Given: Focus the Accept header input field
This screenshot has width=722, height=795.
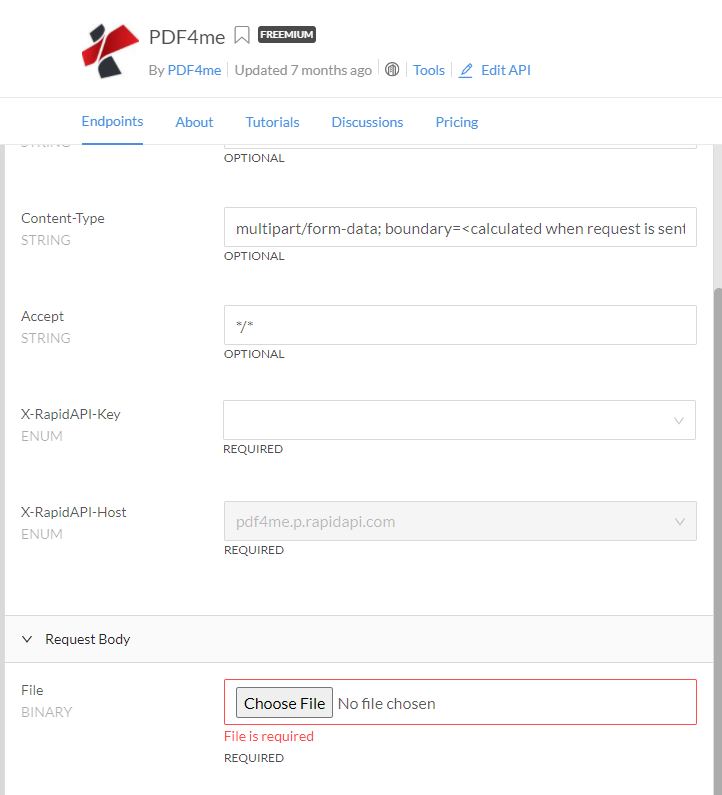Looking at the screenshot, I should [x=460, y=325].
